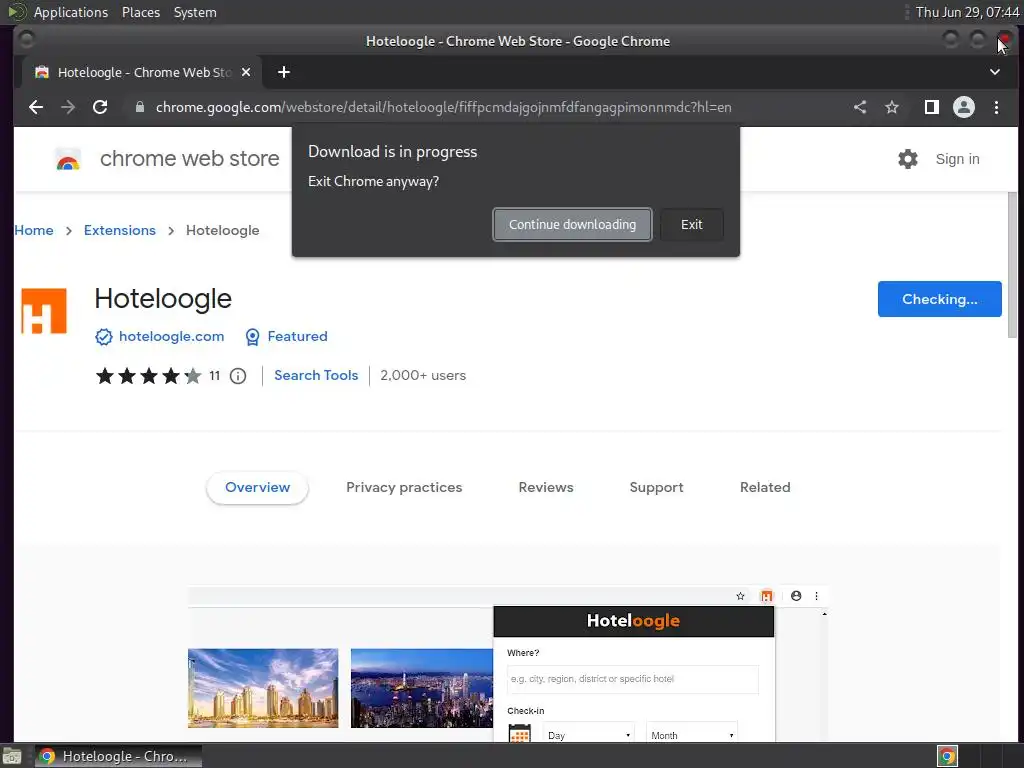Image resolution: width=1024 pixels, height=768 pixels.
Task: Go back using the browser back arrow
Action: point(36,107)
